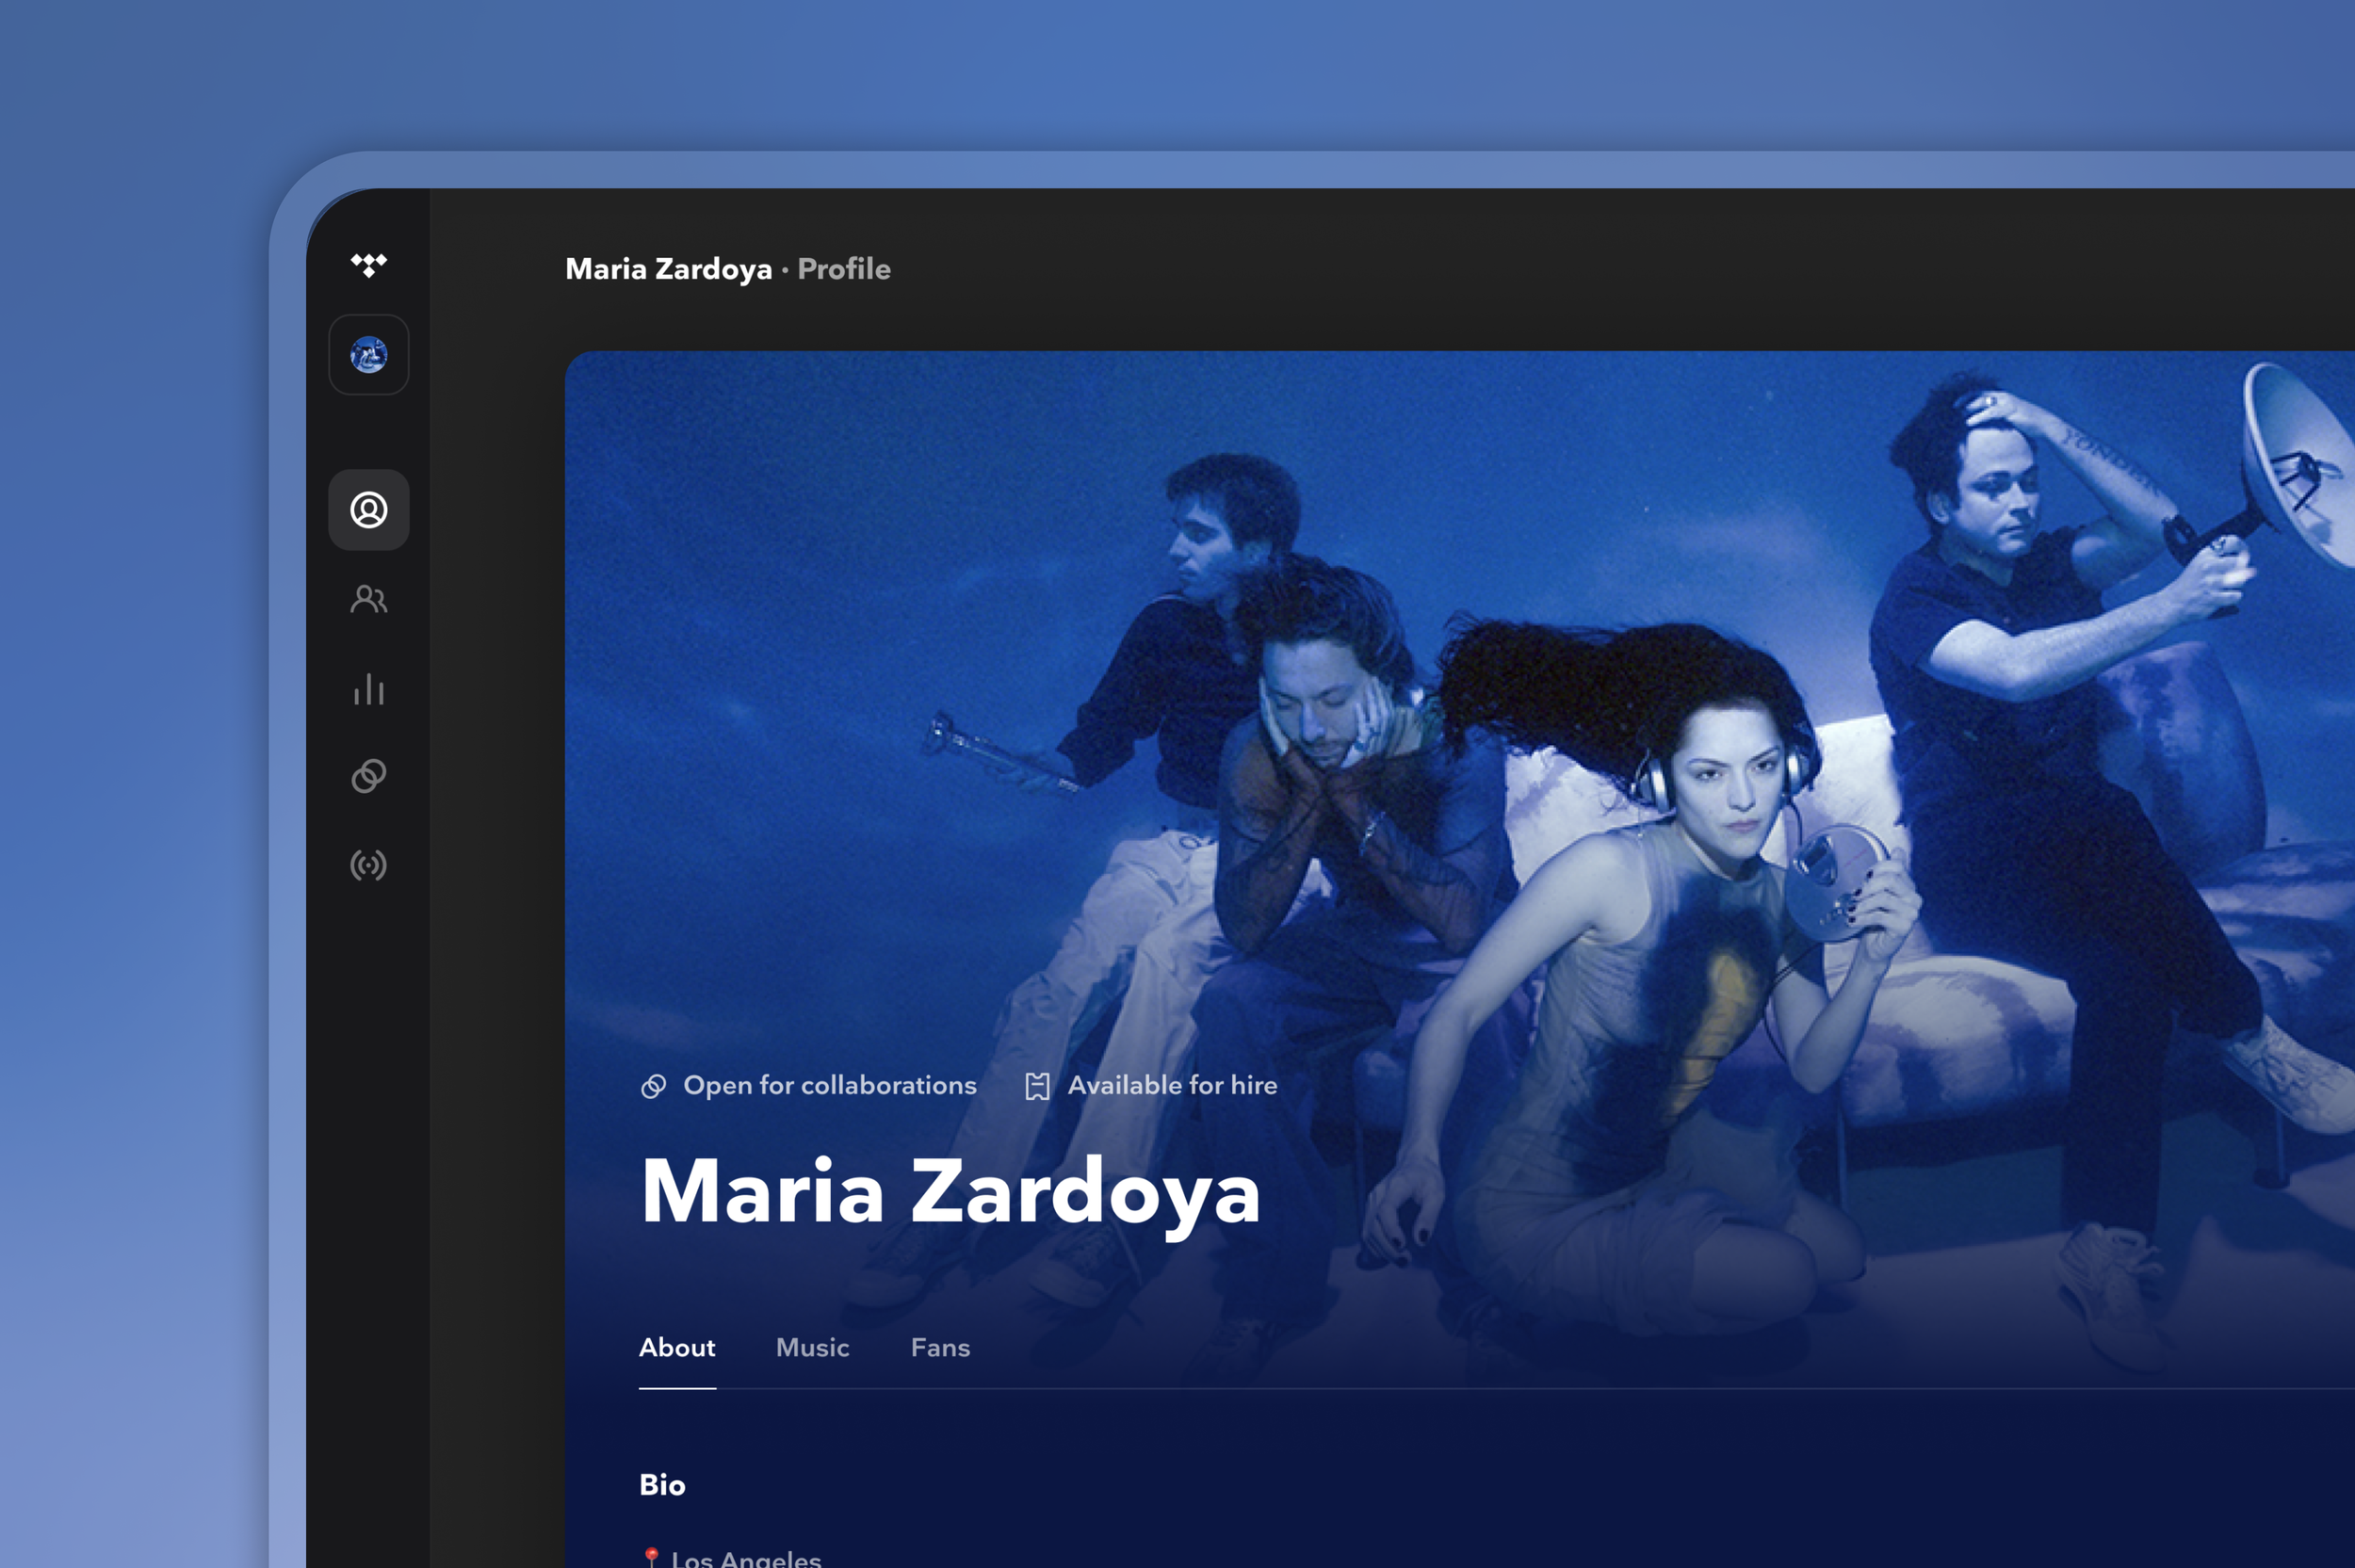Click the Available for hire label
The width and height of the screenshot is (2355, 1568).
[1172, 1085]
